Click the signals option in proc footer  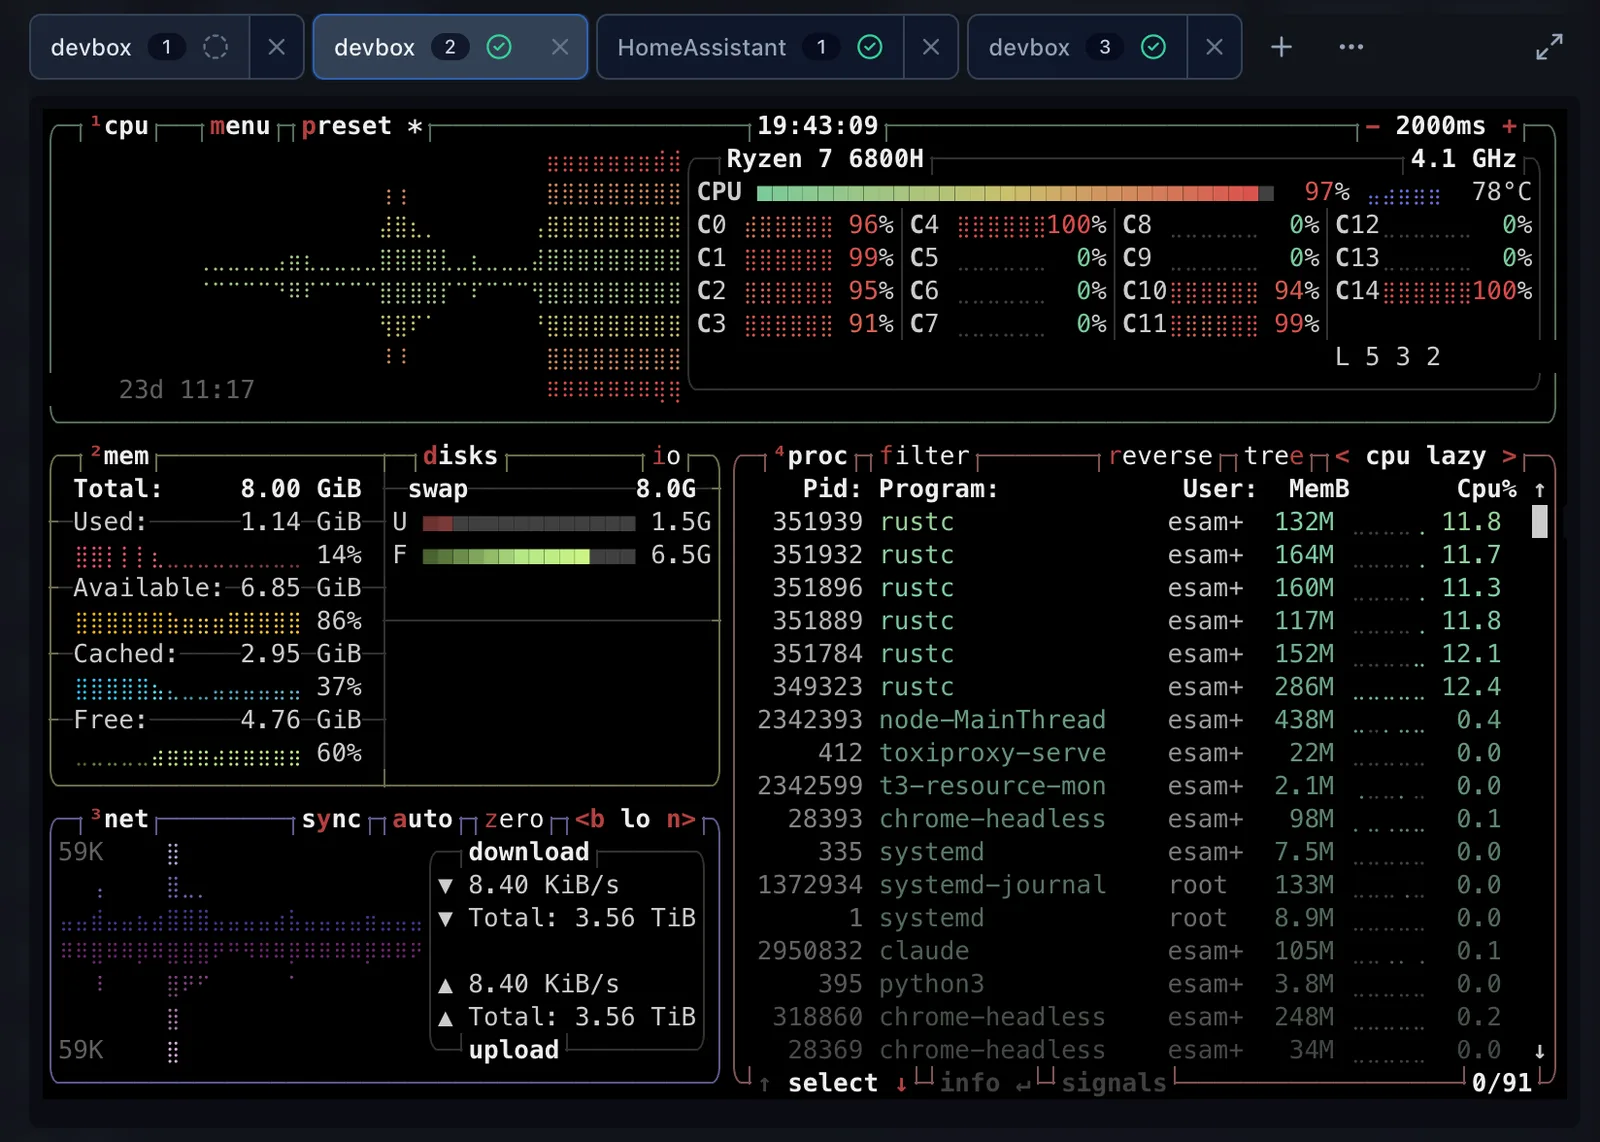pos(1114,1083)
